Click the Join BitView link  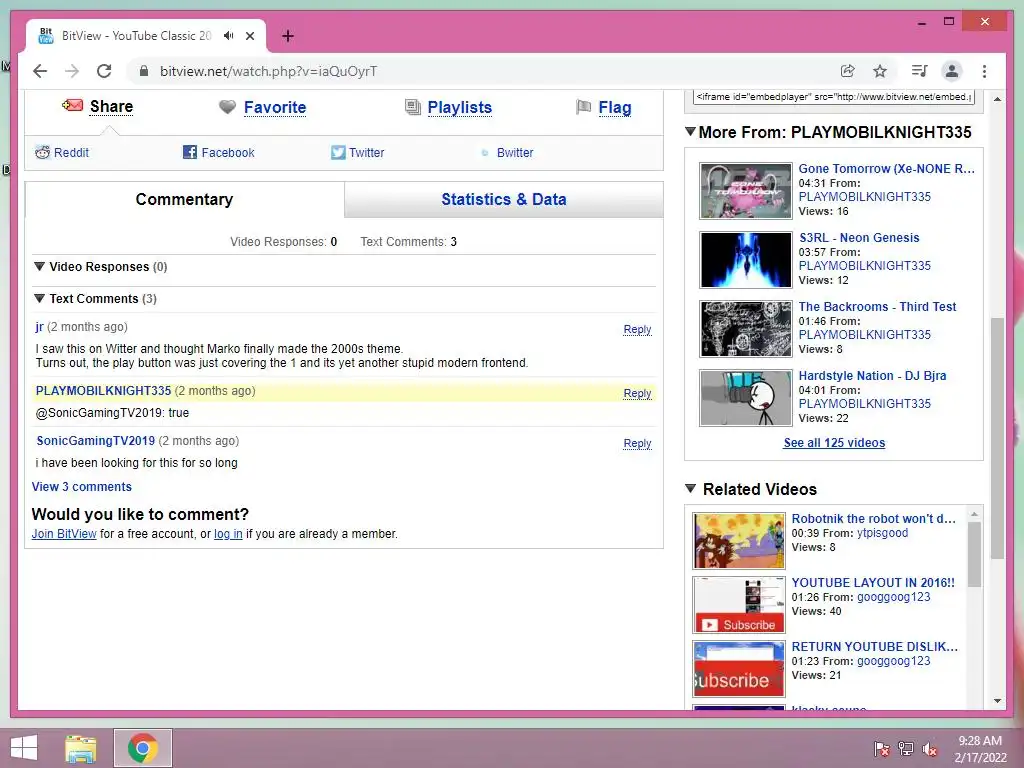(x=64, y=534)
